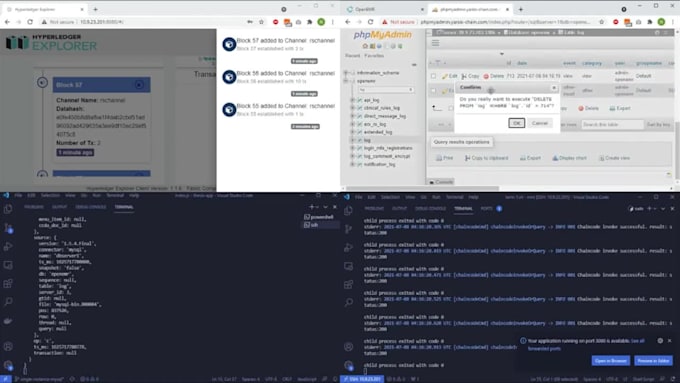Switch to PROBLEMS tab in left VS Code

pos(34,207)
